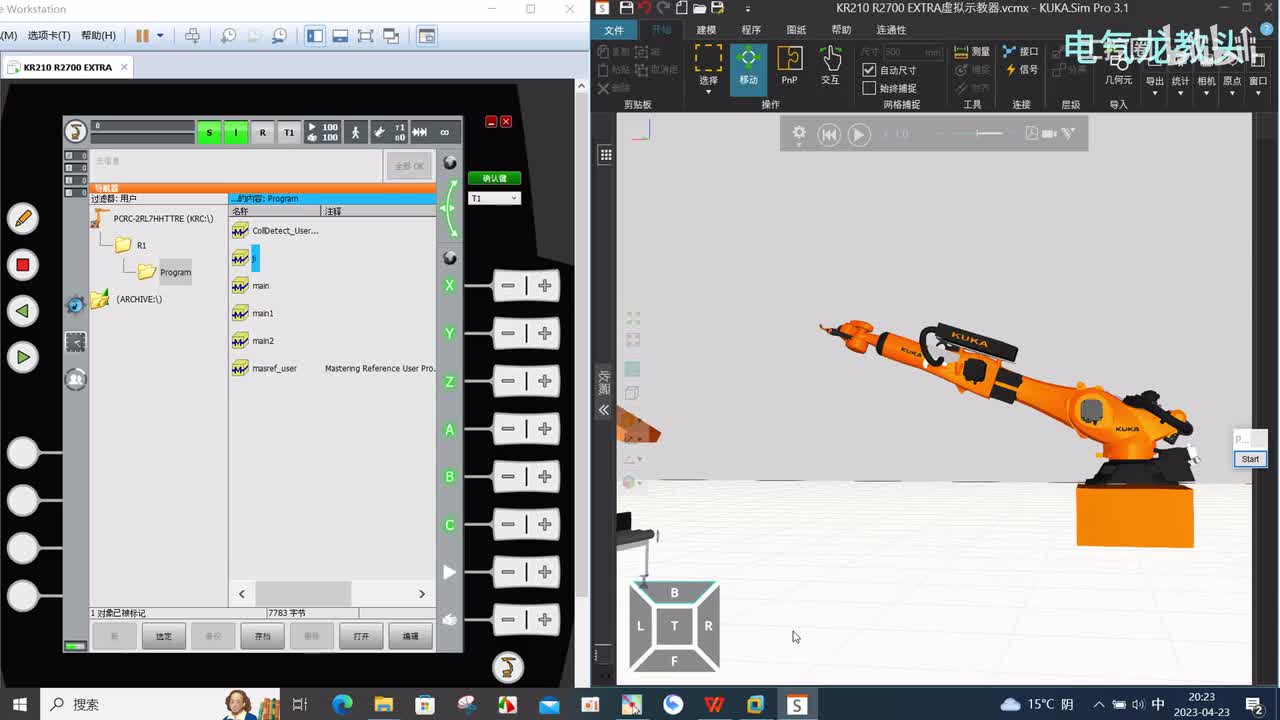Open program override 100 speed indicator

tap(322, 132)
